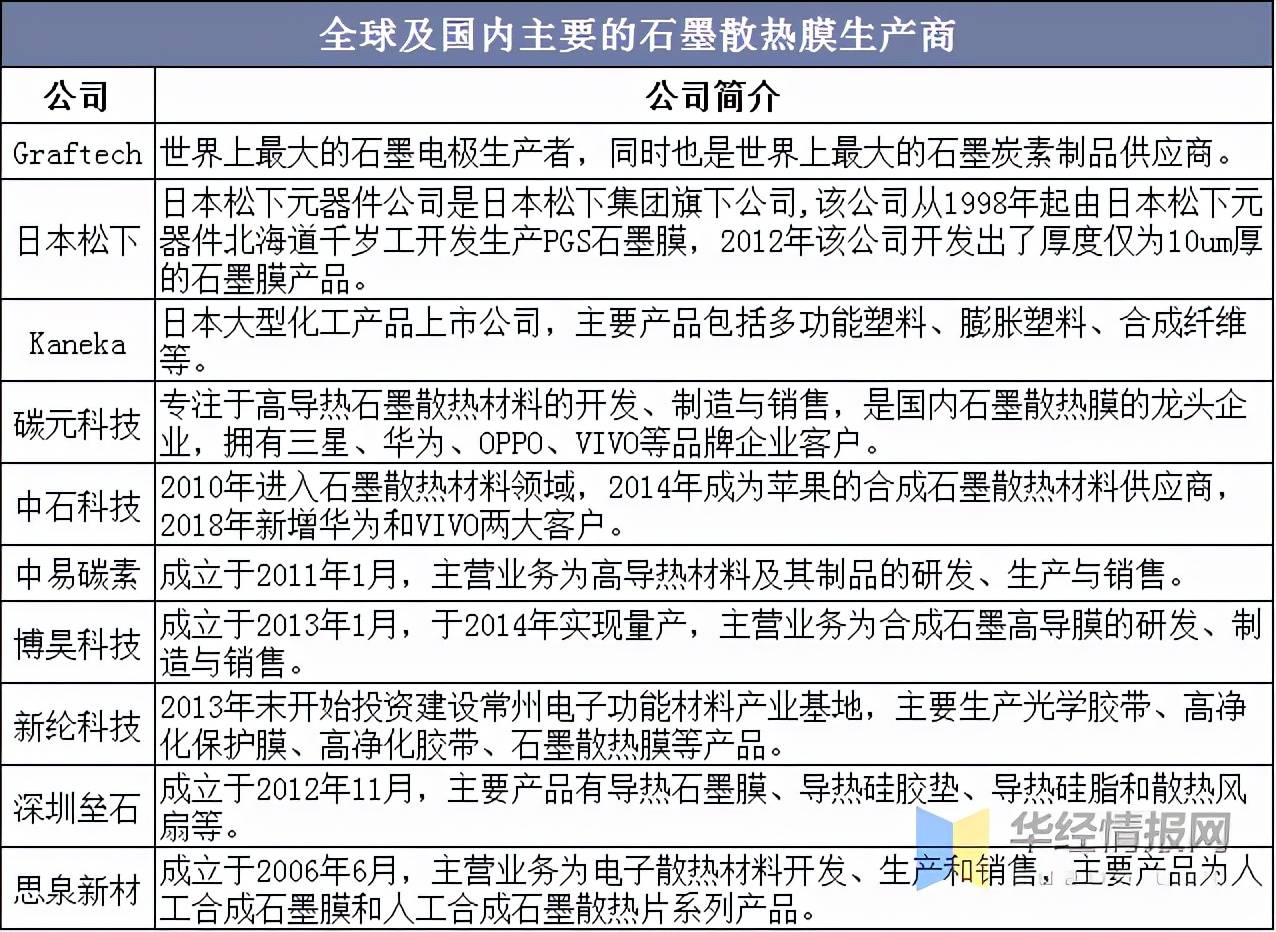Click the Graftech company cell
This screenshot has height=932, width=1276.
coord(77,152)
